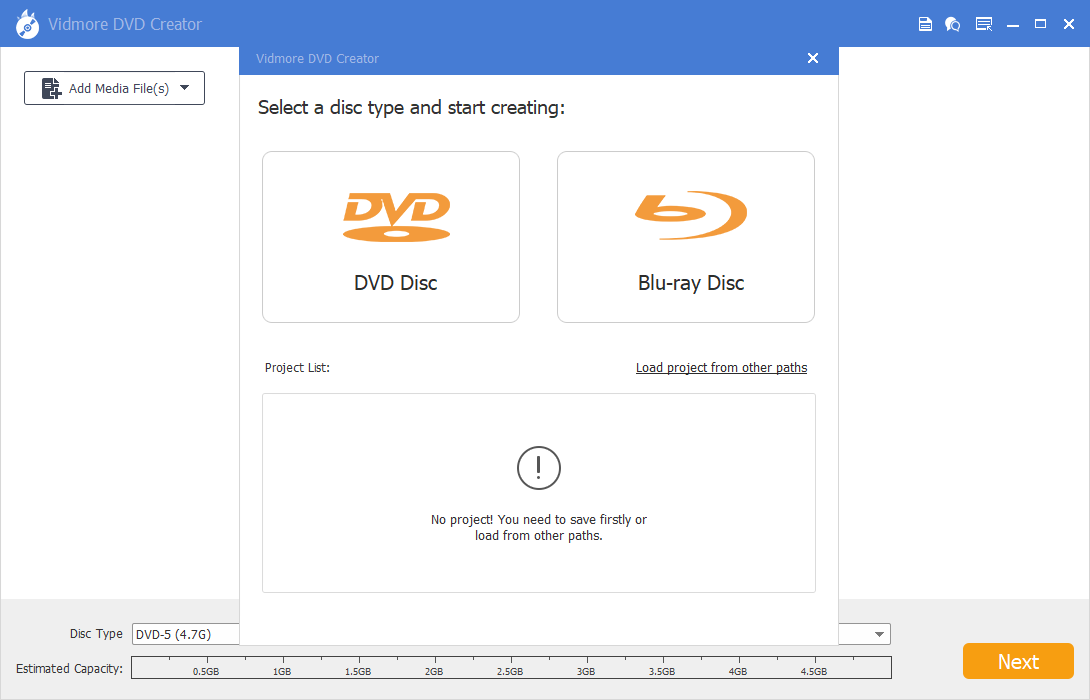Viewport: 1090px width, 700px height.
Task: Close the disc type dialog
Action: coord(813,58)
